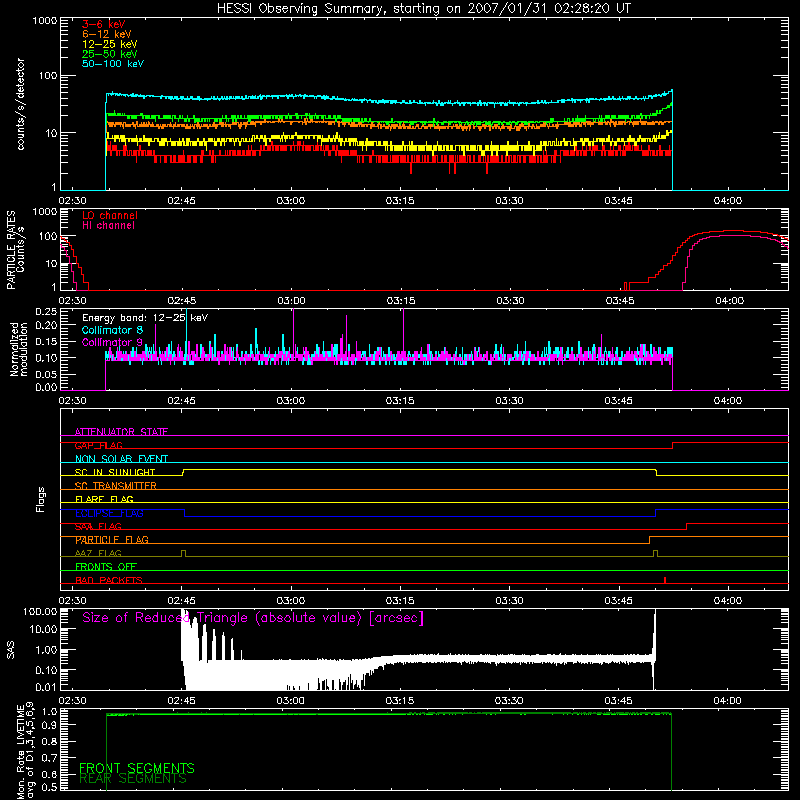Select the NON_SOLAR_EVENT flag label
Viewport: 800px width, 800px height.
point(121,459)
